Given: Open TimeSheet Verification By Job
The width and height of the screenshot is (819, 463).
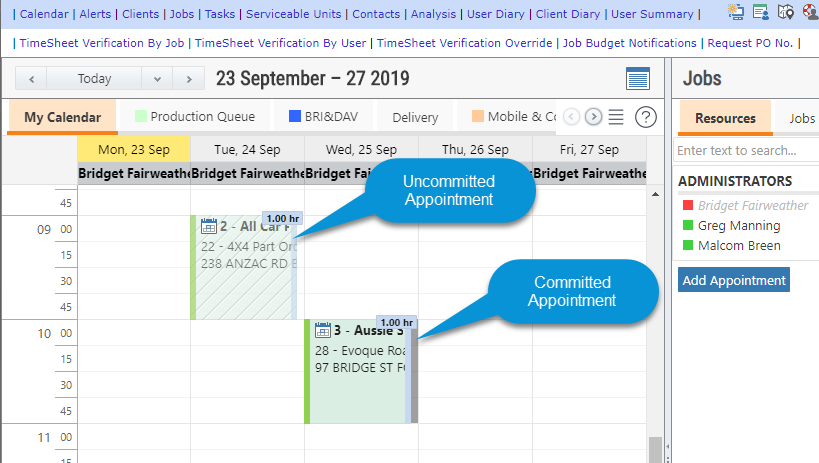Looking at the screenshot, I should [102, 43].
